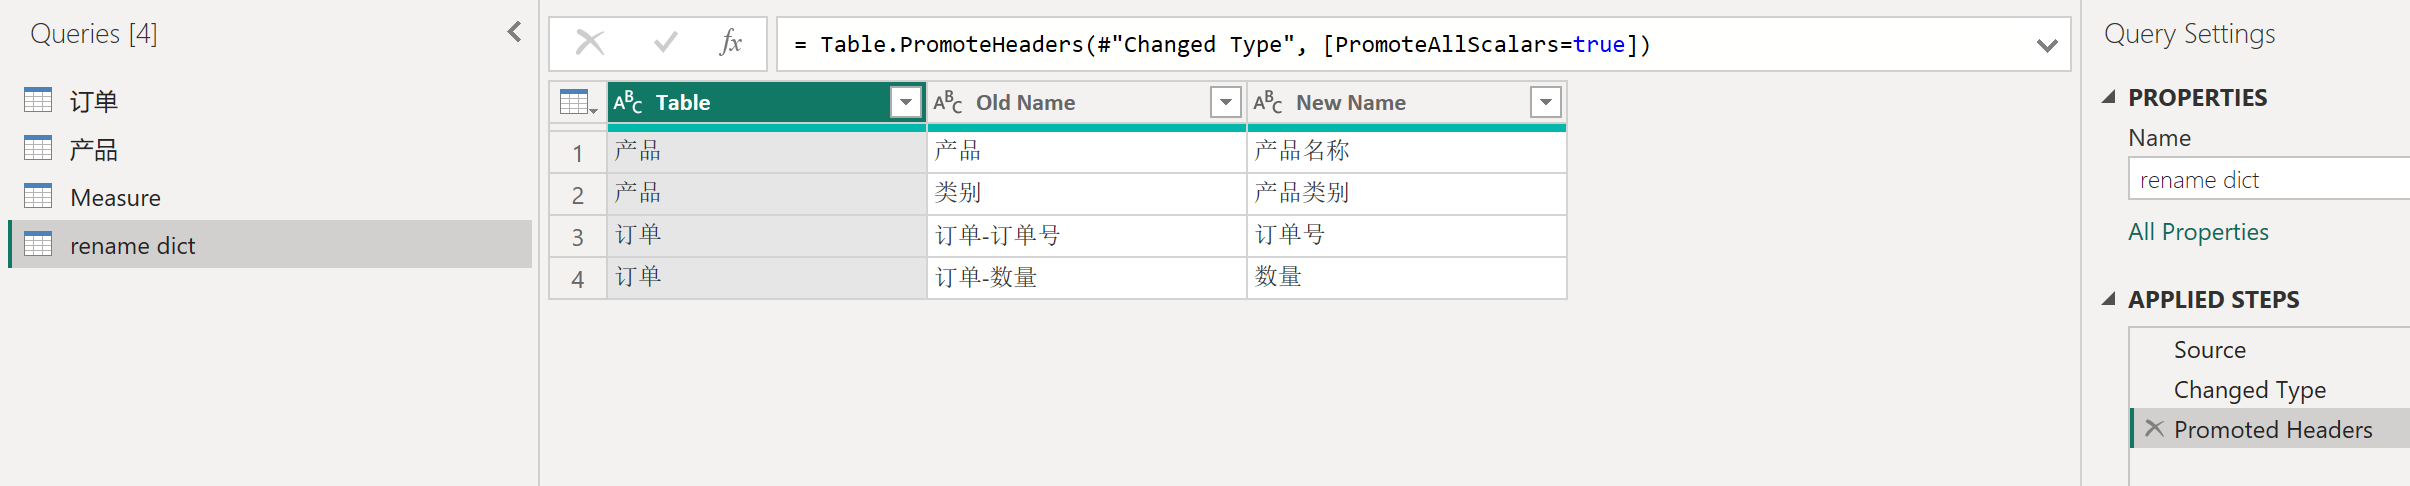Click the Old Name column type icon

947,102
